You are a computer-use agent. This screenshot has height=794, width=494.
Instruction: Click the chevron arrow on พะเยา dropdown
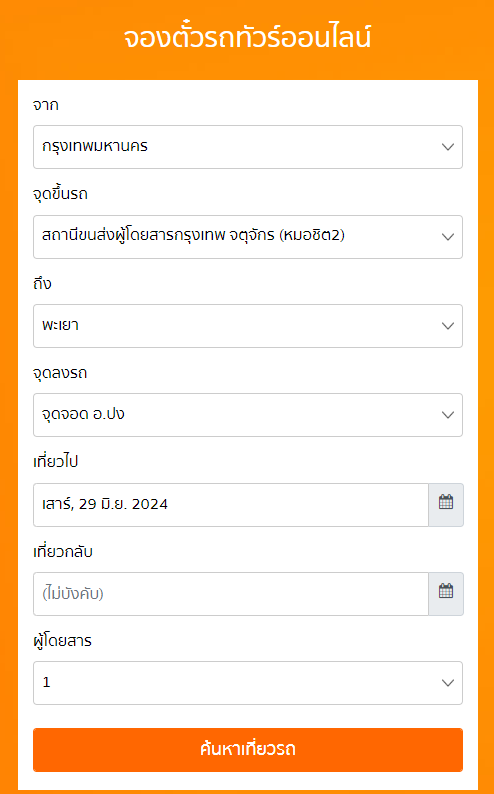pyautogui.click(x=447, y=326)
